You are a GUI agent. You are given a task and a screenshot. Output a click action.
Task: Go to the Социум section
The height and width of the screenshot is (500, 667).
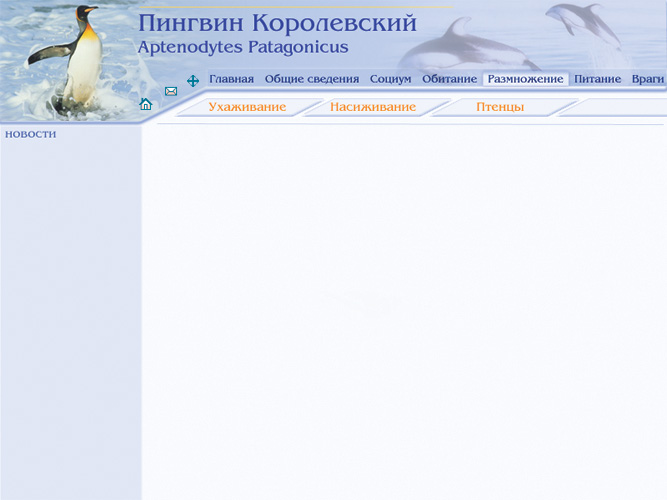[x=391, y=79]
